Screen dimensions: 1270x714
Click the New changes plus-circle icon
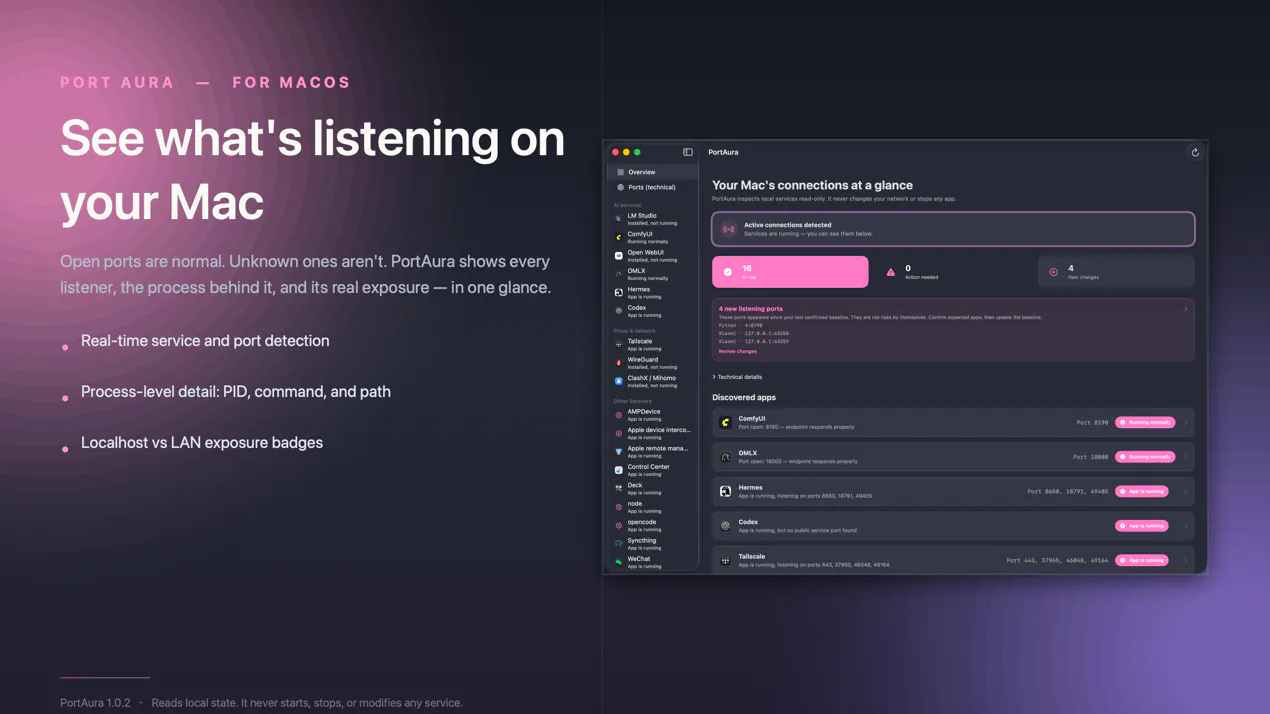click(x=1054, y=272)
